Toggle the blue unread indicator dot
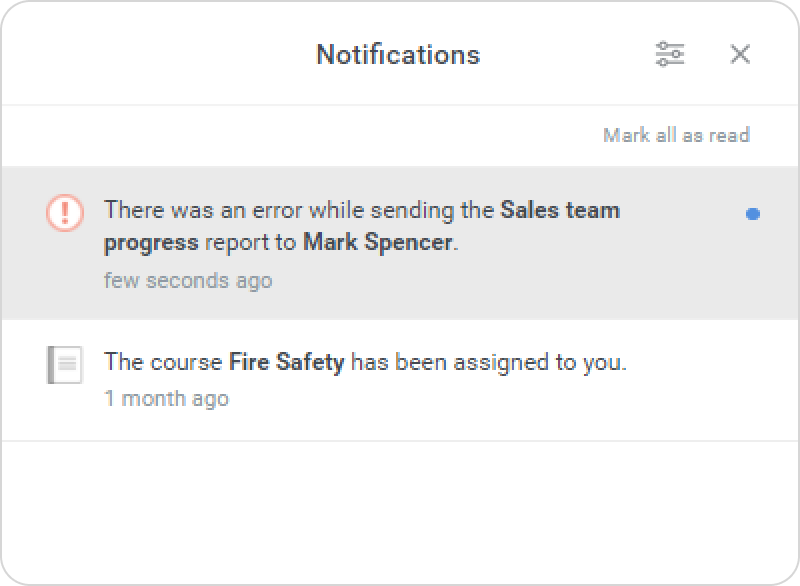800x586 pixels. 753,213
